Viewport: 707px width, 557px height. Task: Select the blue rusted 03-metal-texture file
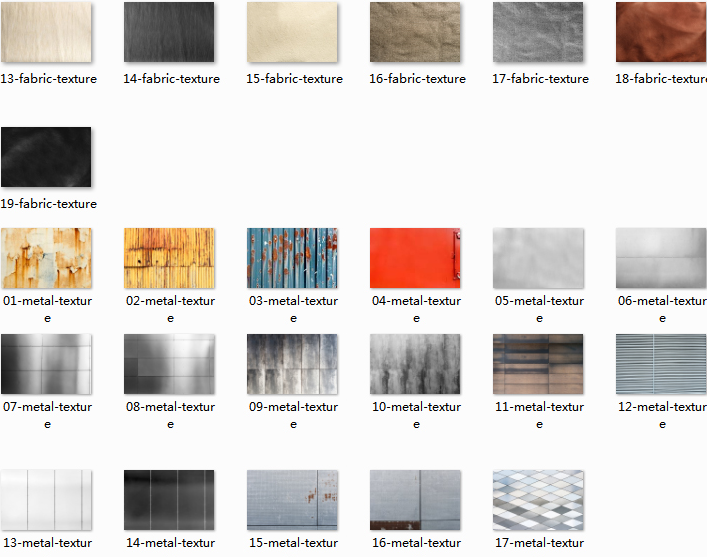pyautogui.click(x=292, y=258)
